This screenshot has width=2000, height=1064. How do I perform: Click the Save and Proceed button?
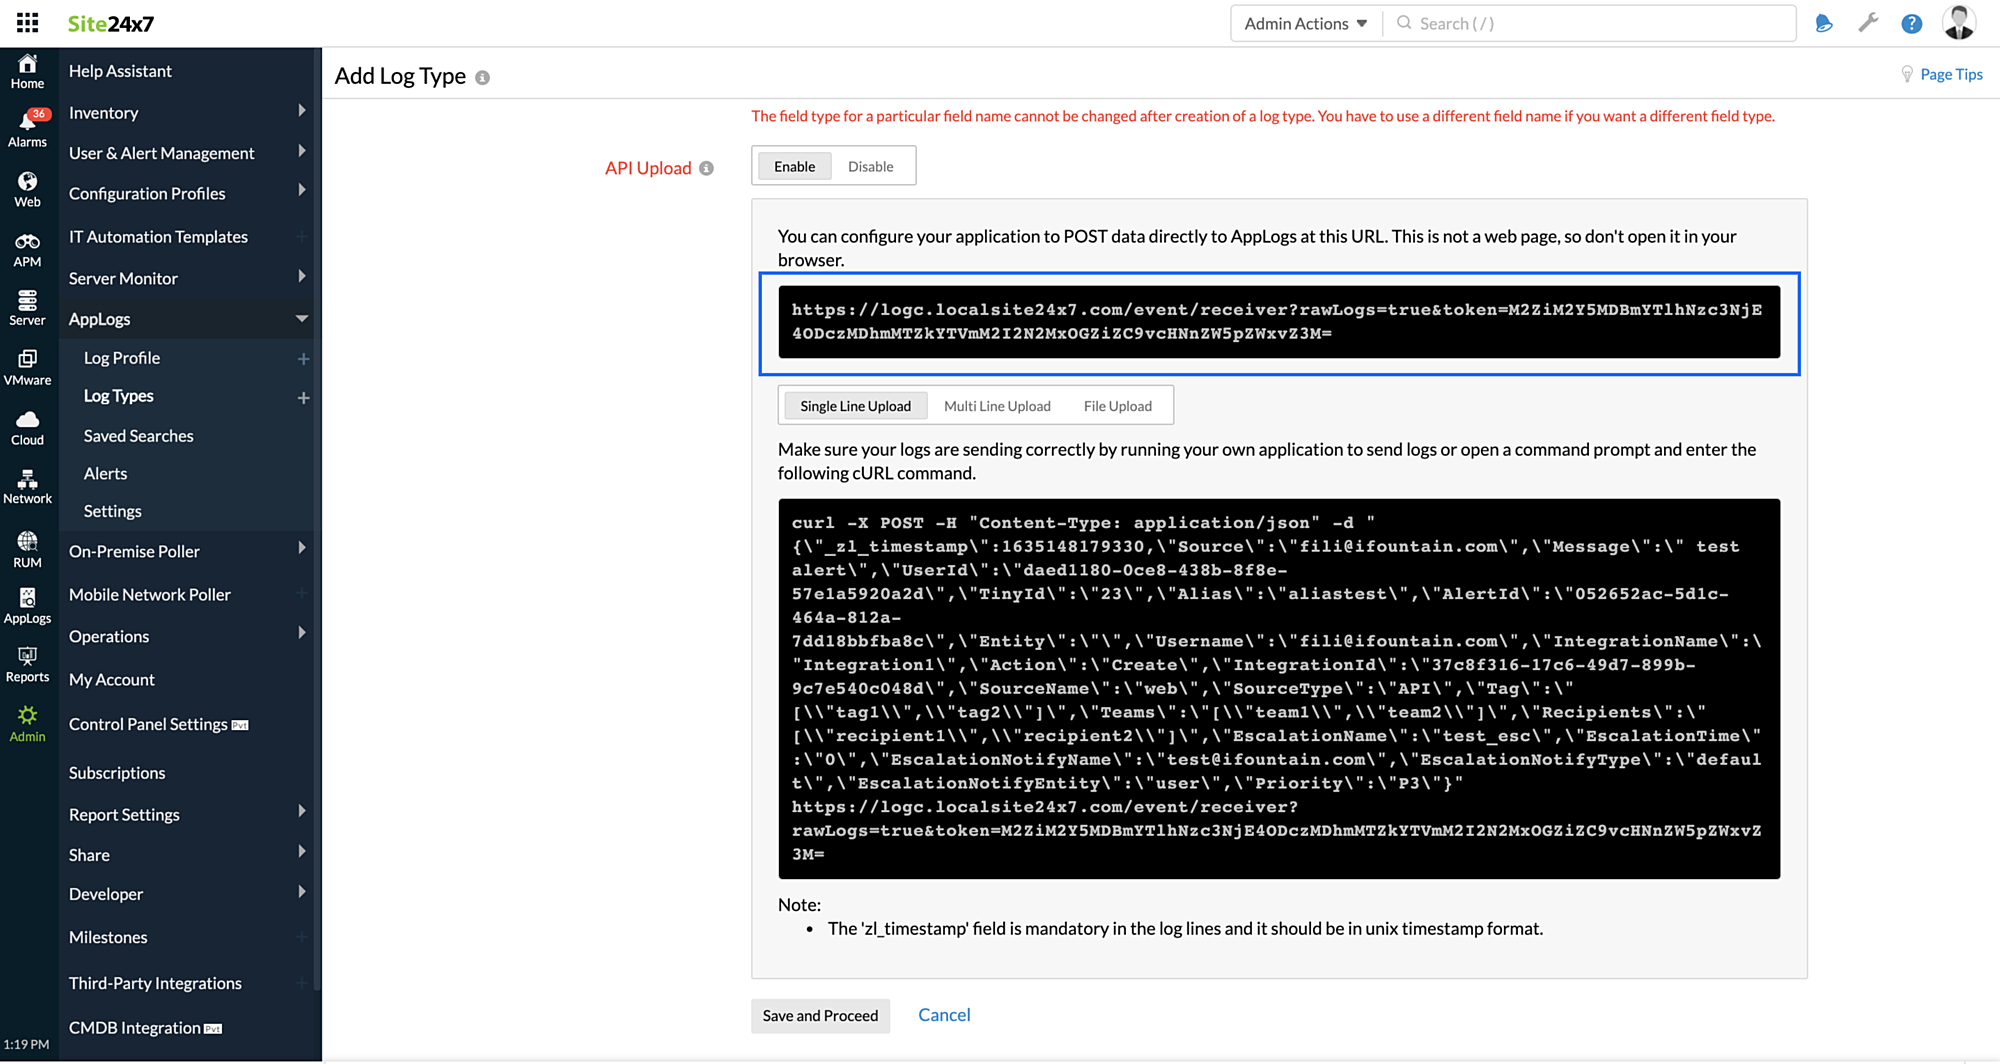click(x=820, y=1015)
